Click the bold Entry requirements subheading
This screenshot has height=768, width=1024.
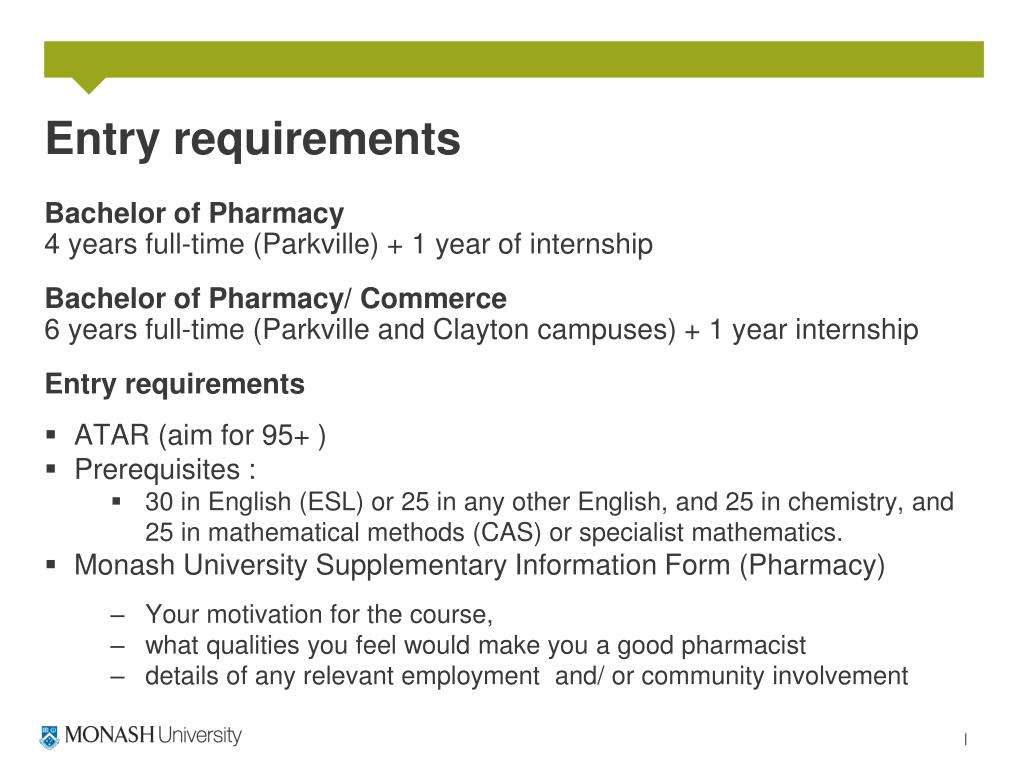pyautogui.click(x=174, y=384)
